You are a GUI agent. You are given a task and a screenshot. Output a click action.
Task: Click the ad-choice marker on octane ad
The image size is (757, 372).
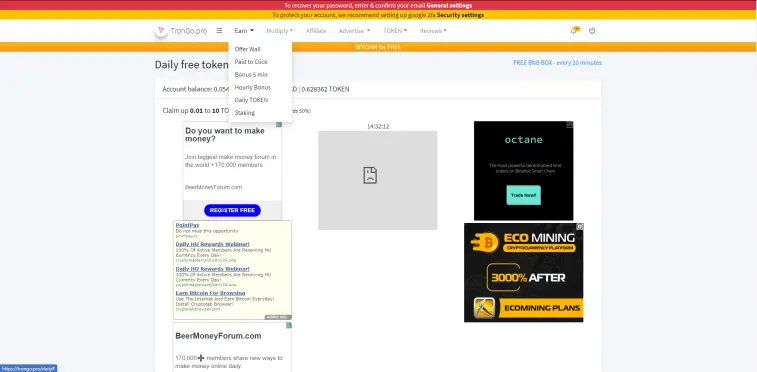[x=570, y=124]
